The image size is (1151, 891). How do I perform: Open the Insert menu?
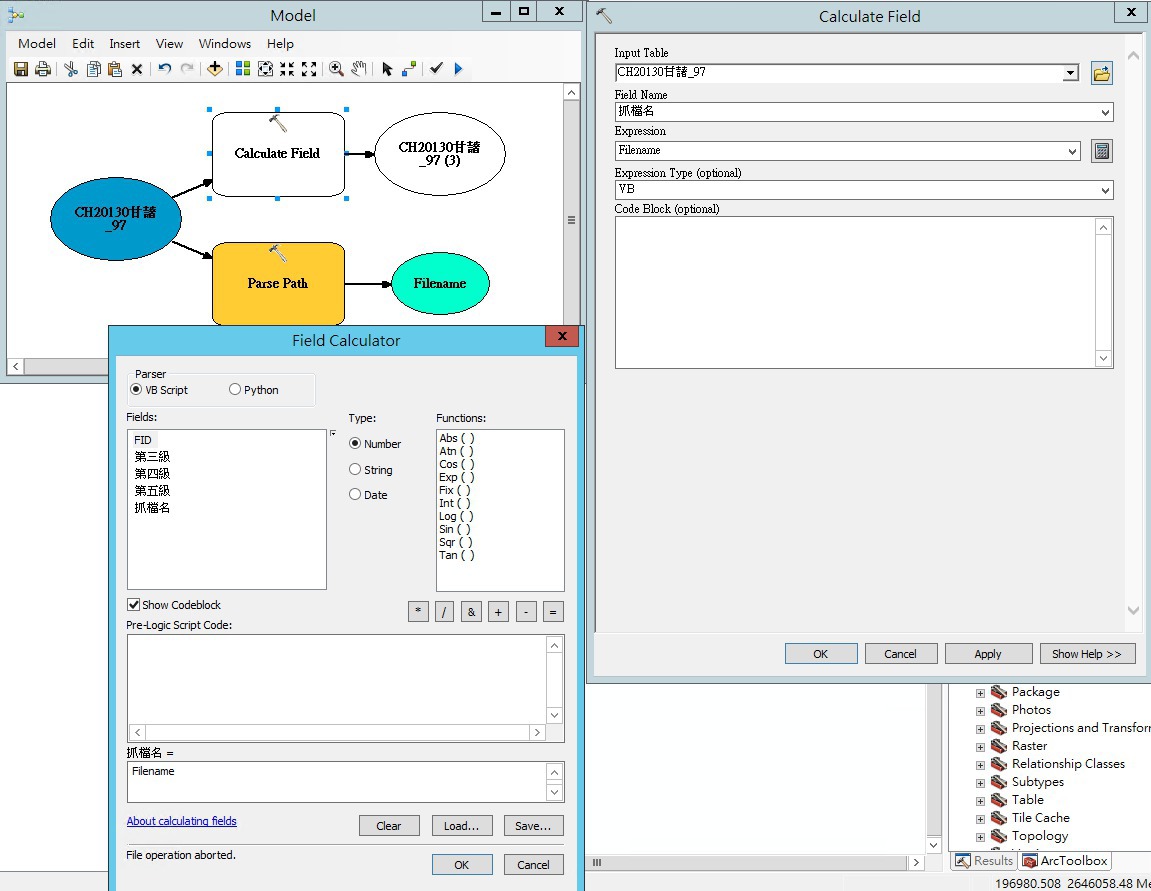tap(125, 44)
